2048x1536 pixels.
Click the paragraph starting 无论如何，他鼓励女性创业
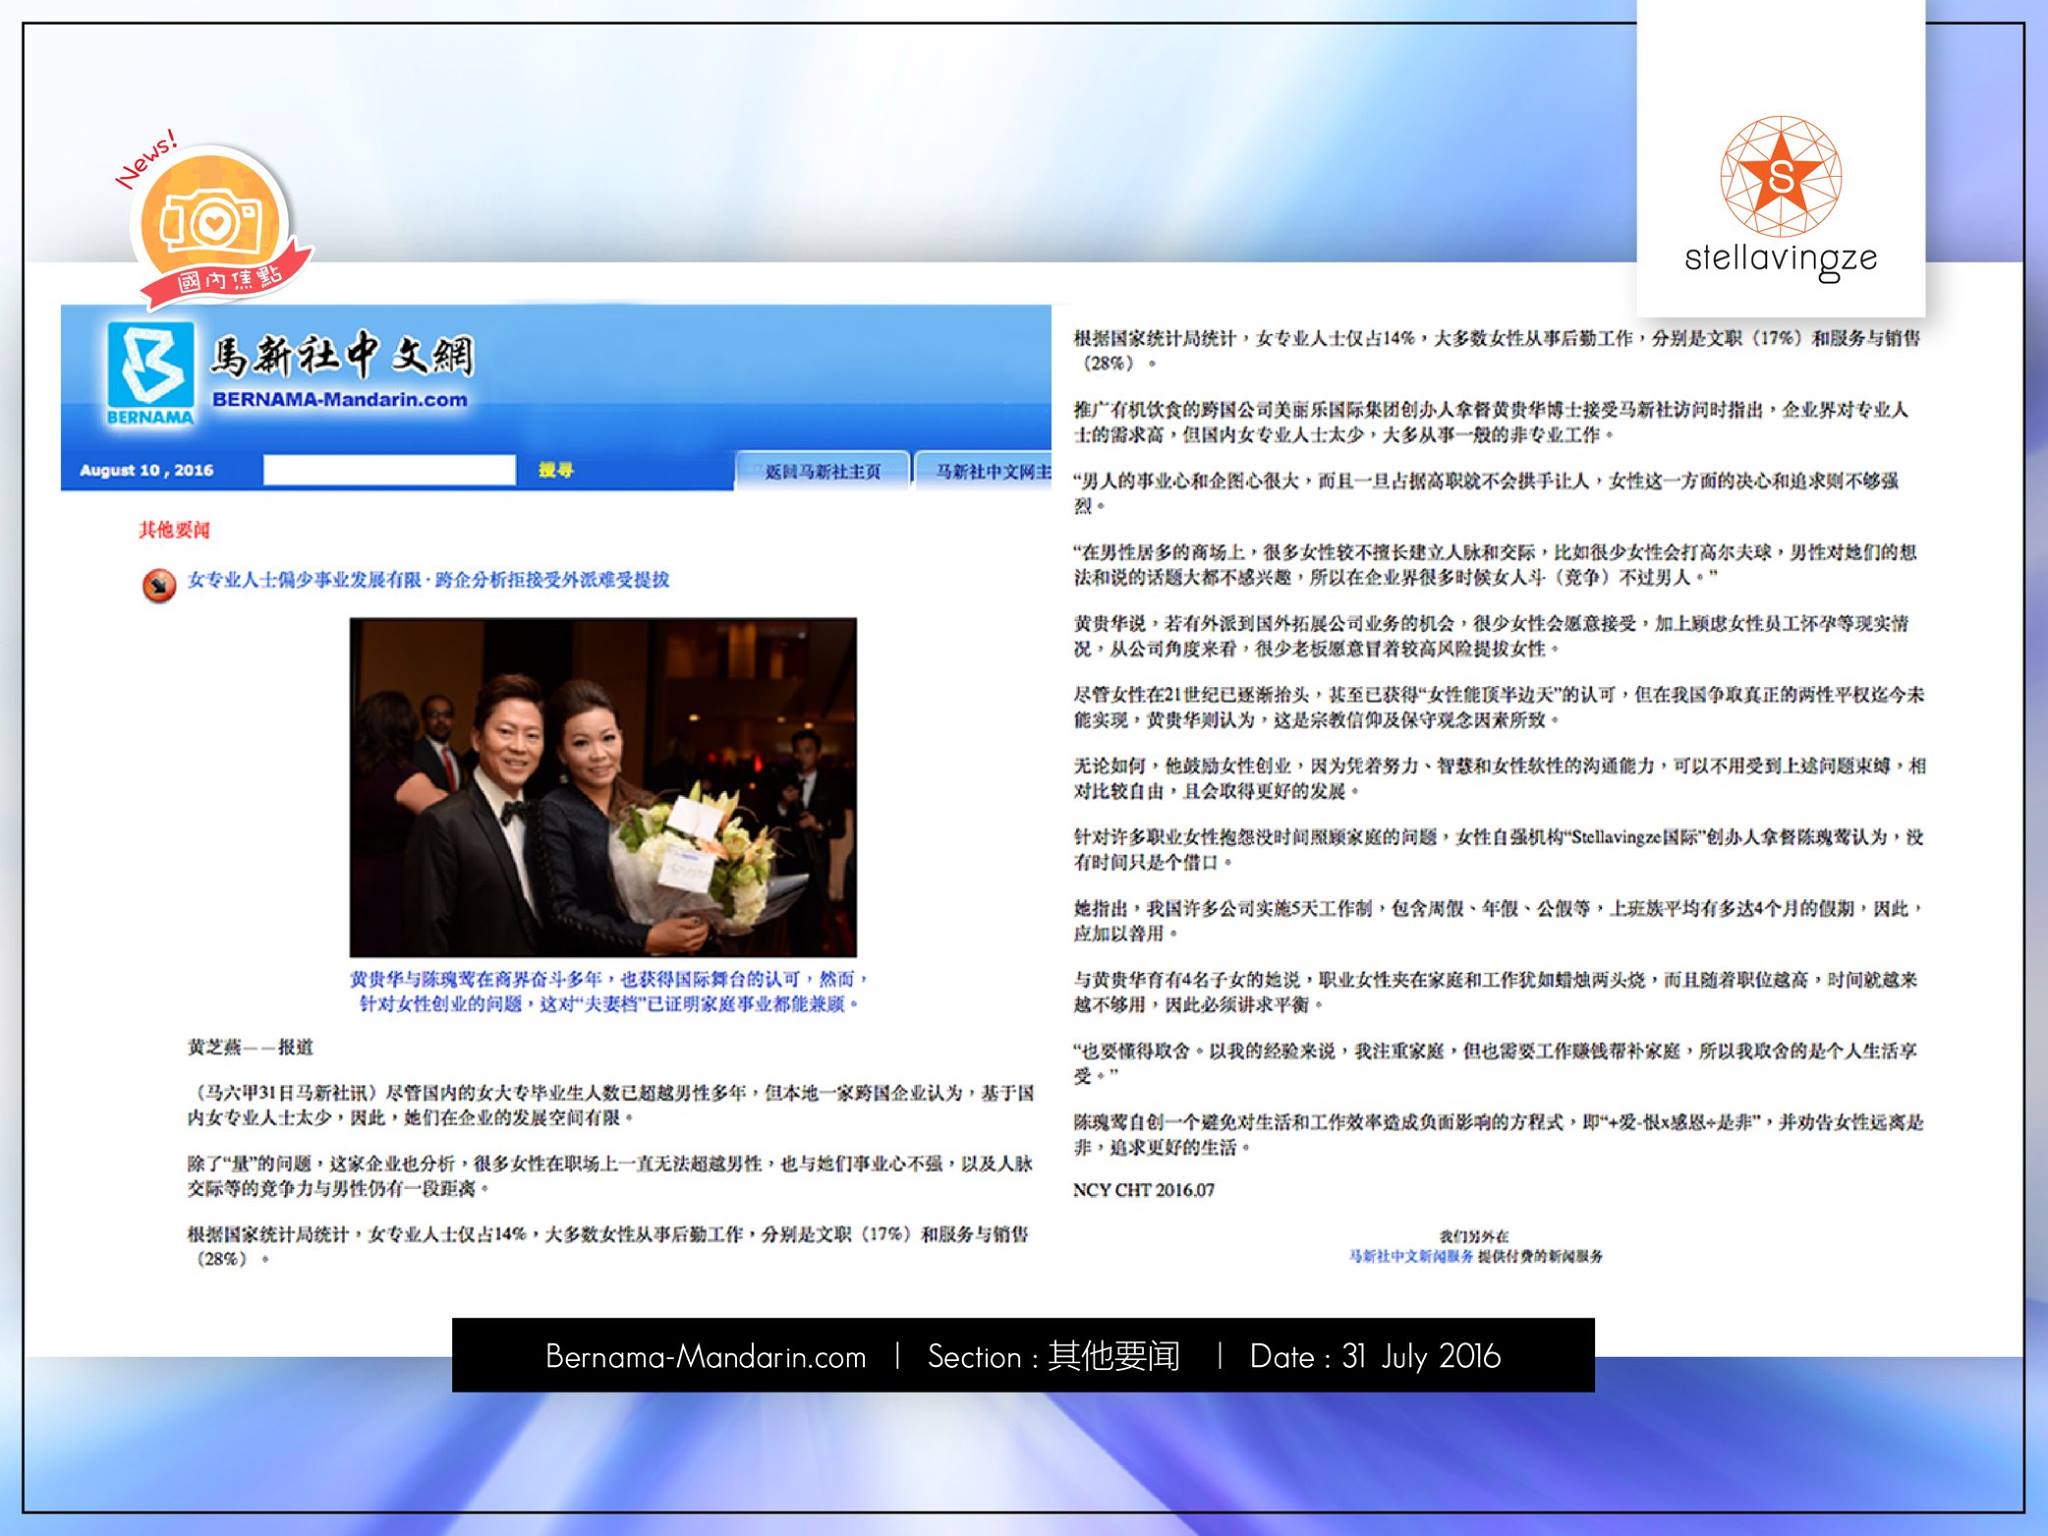(x=1499, y=778)
